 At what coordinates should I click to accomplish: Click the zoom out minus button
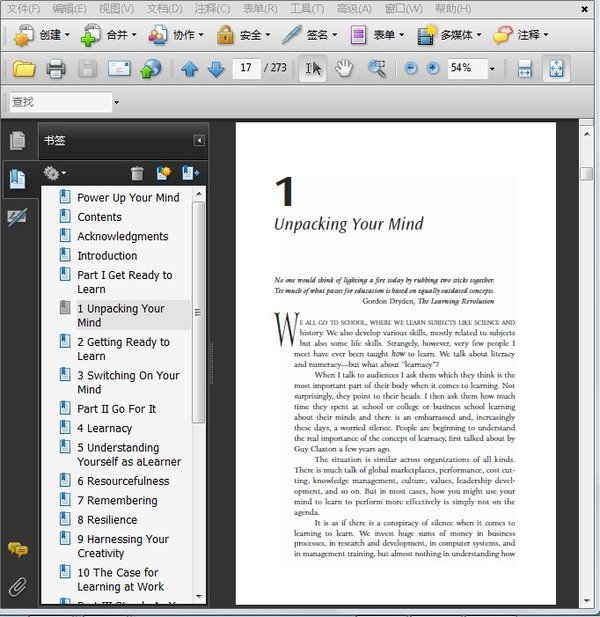411,68
